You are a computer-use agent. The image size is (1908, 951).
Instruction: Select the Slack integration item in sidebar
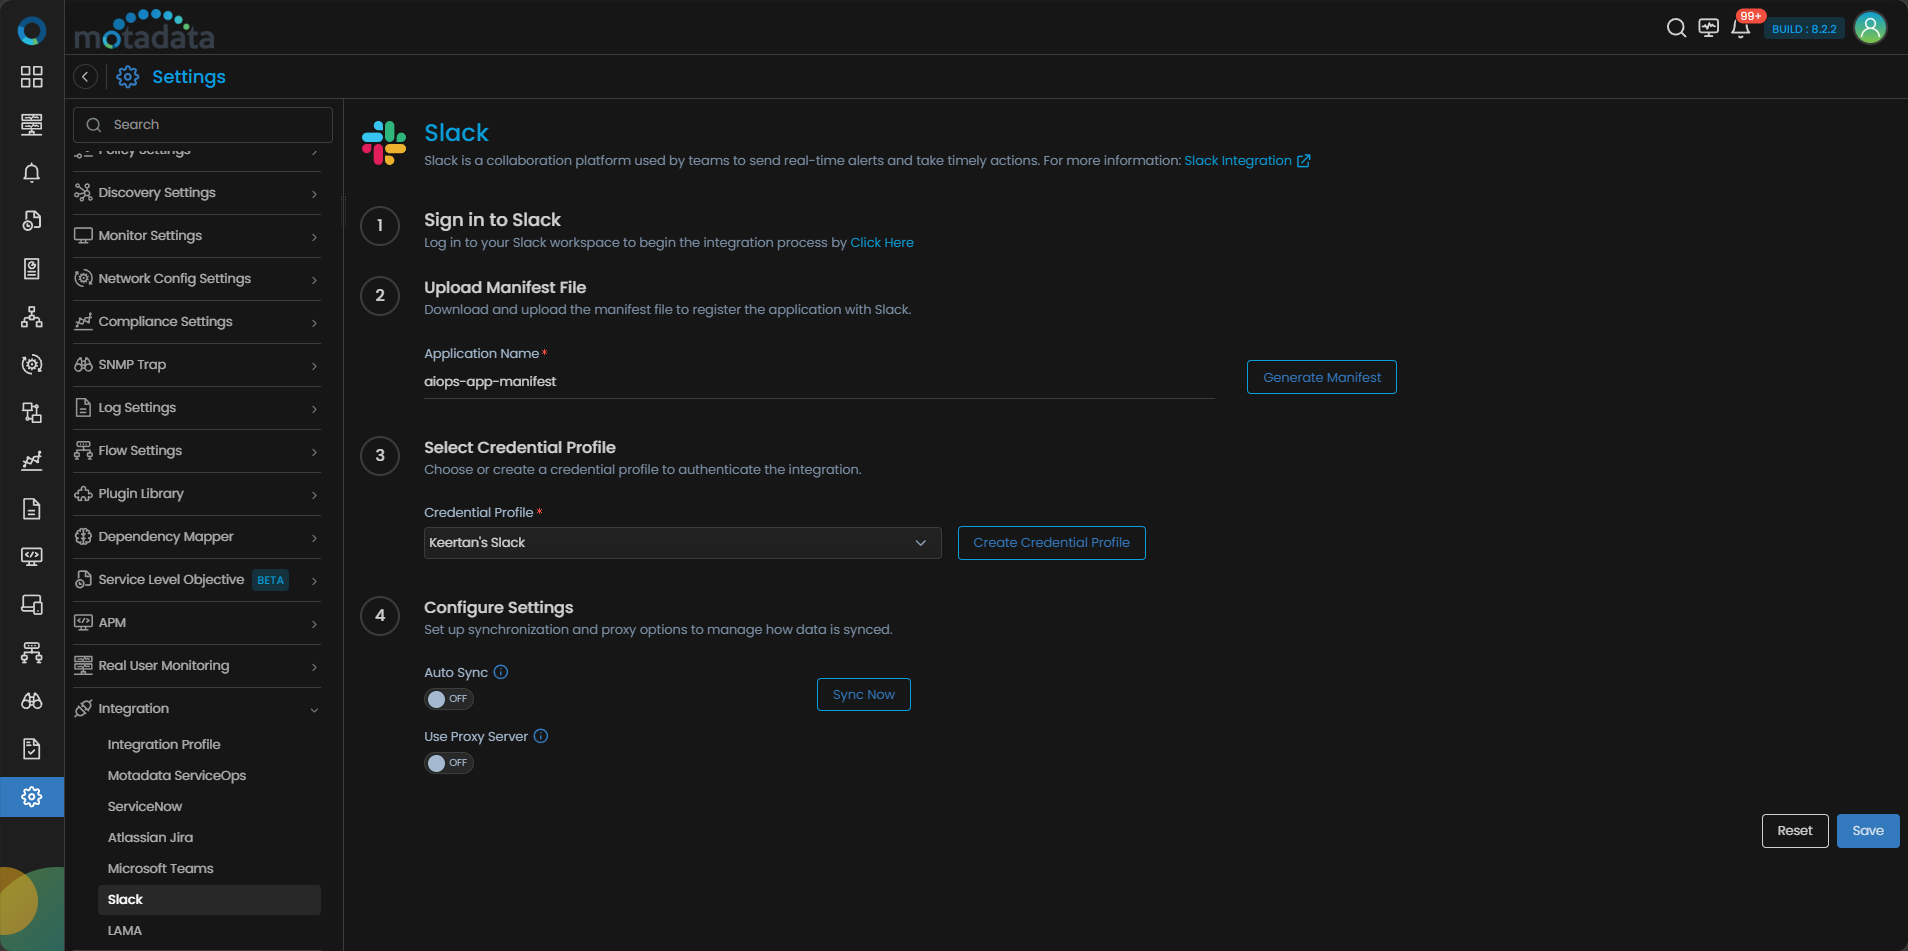[209, 900]
